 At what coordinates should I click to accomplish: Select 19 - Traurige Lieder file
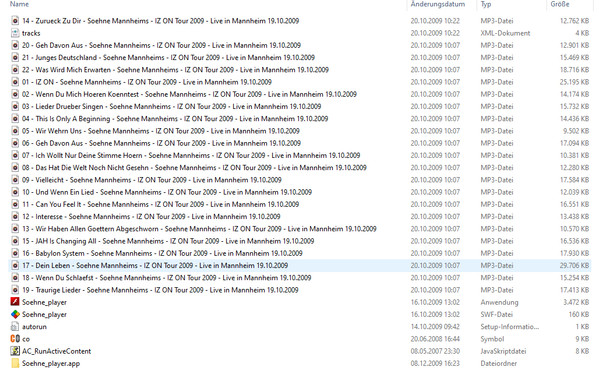pos(160,290)
